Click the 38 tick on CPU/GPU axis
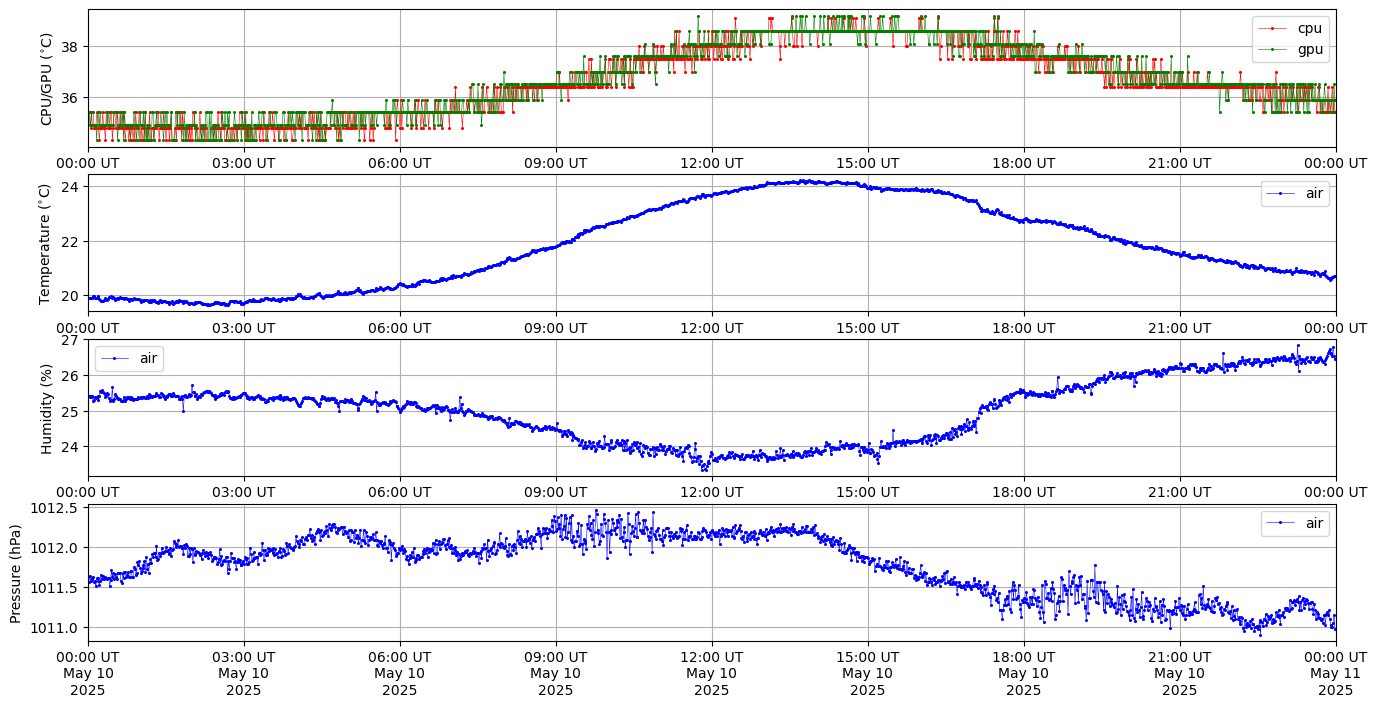Viewport: 1377px width, 707px height. (x=72, y=46)
